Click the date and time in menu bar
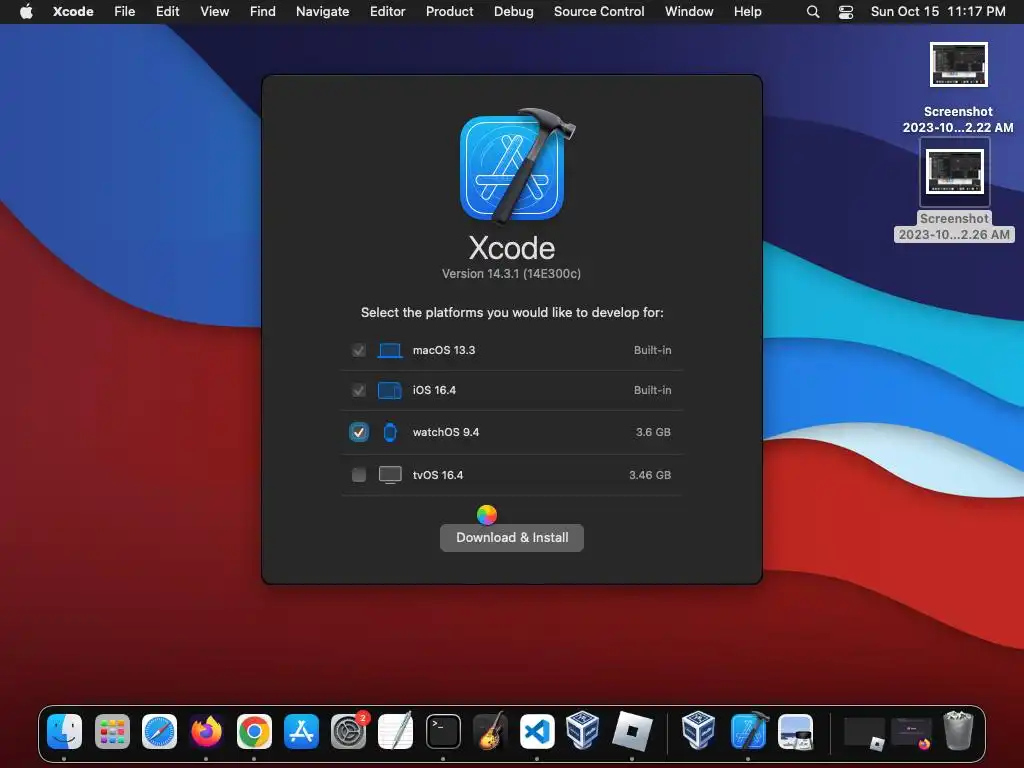 938,11
